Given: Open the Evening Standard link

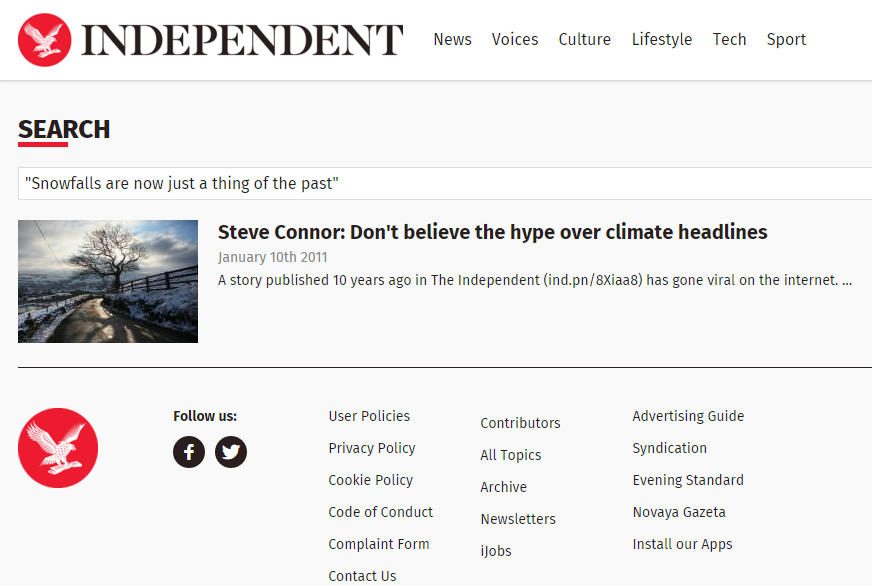Looking at the screenshot, I should point(688,480).
